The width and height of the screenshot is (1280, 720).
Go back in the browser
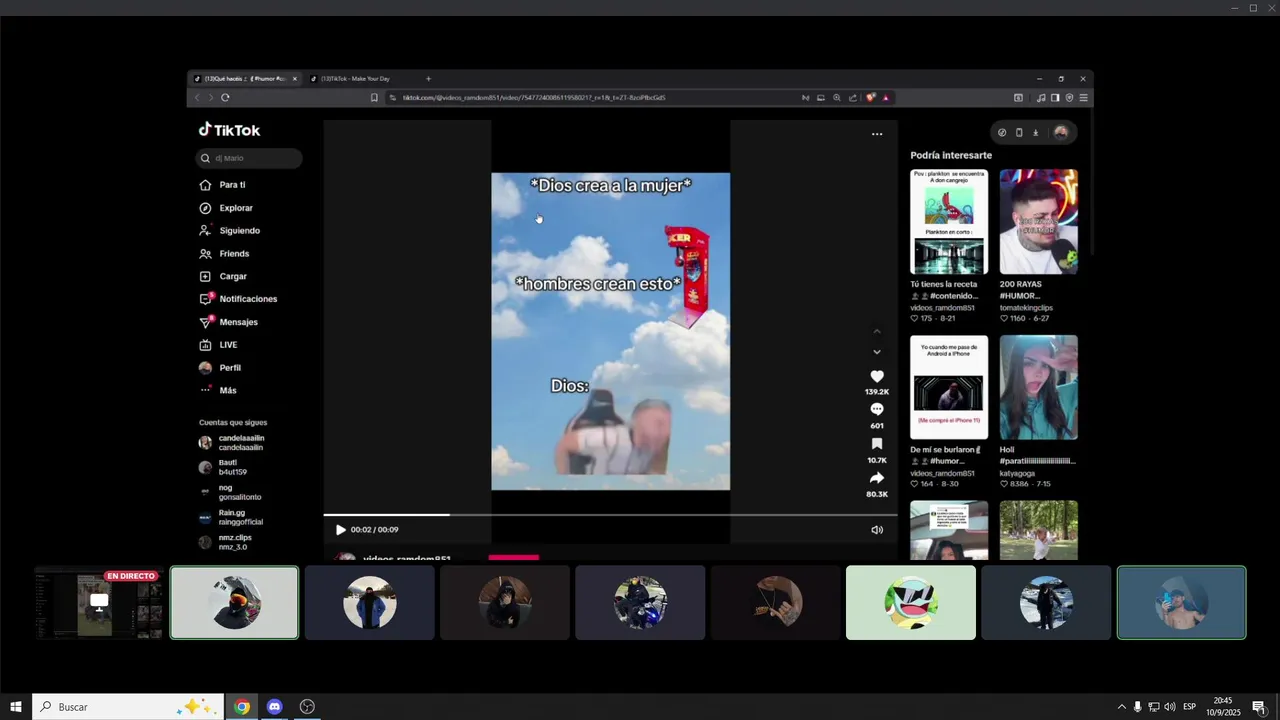pos(197,98)
